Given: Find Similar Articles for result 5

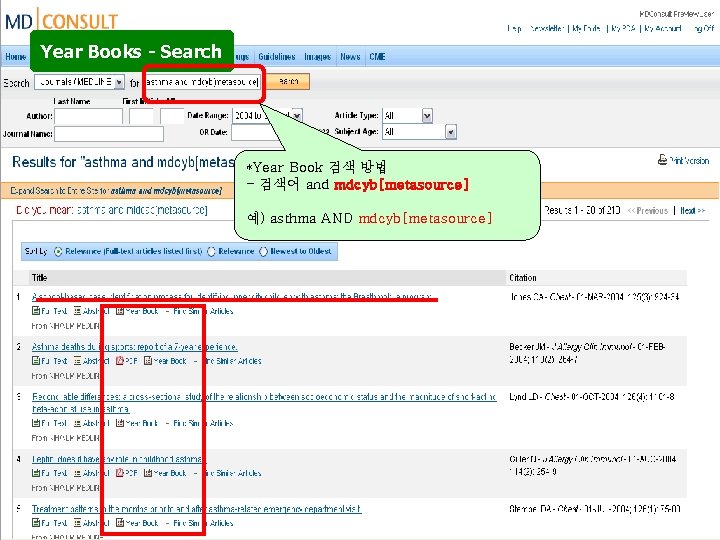Looking at the screenshot, I should [x=203, y=523].
